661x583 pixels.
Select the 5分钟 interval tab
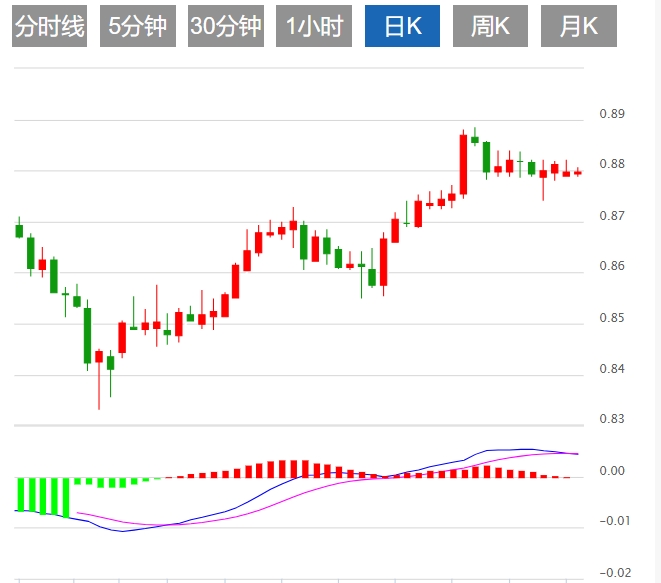(x=138, y=26)
